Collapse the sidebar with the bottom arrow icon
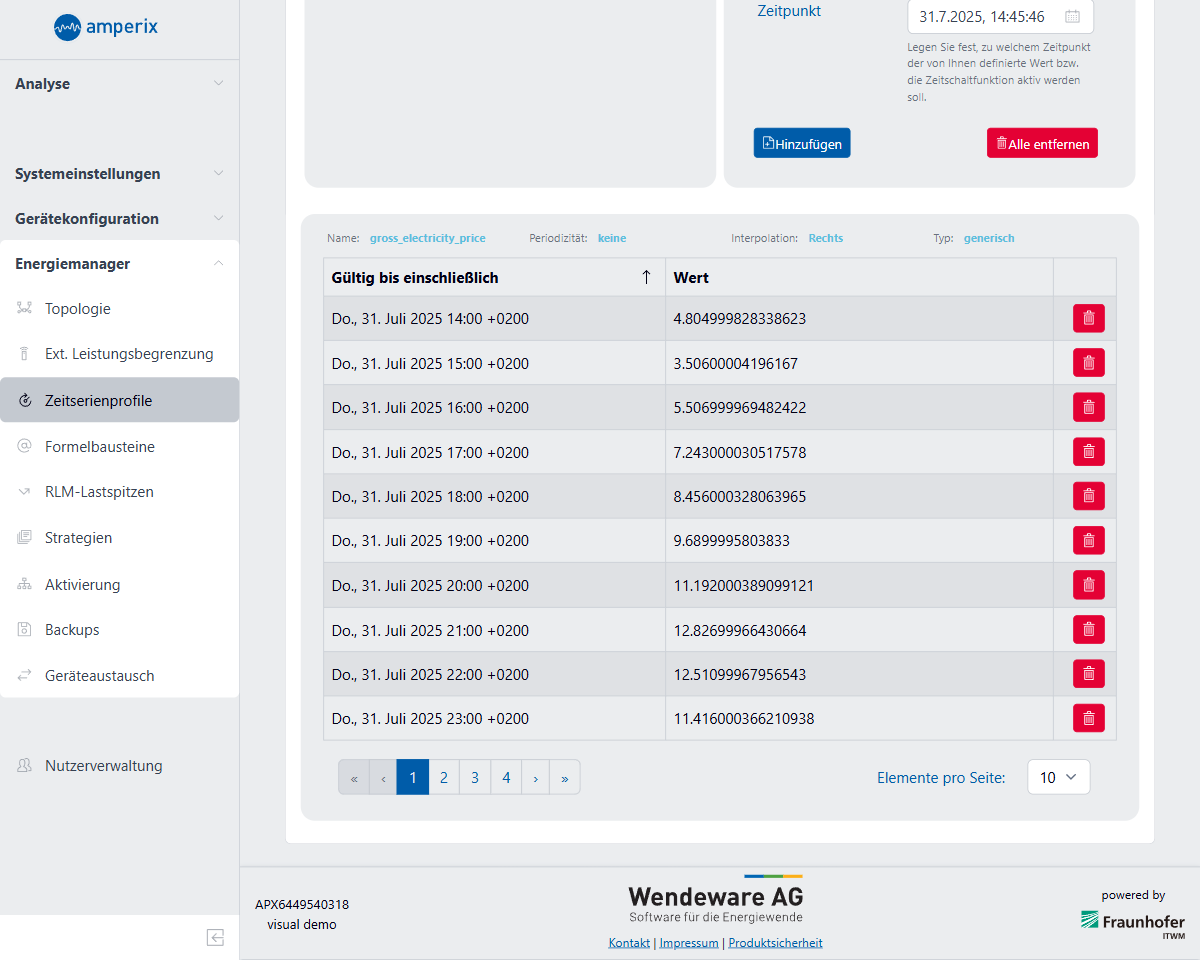The width and height of the screenshot is (1200, 960). tap(215, 937)
